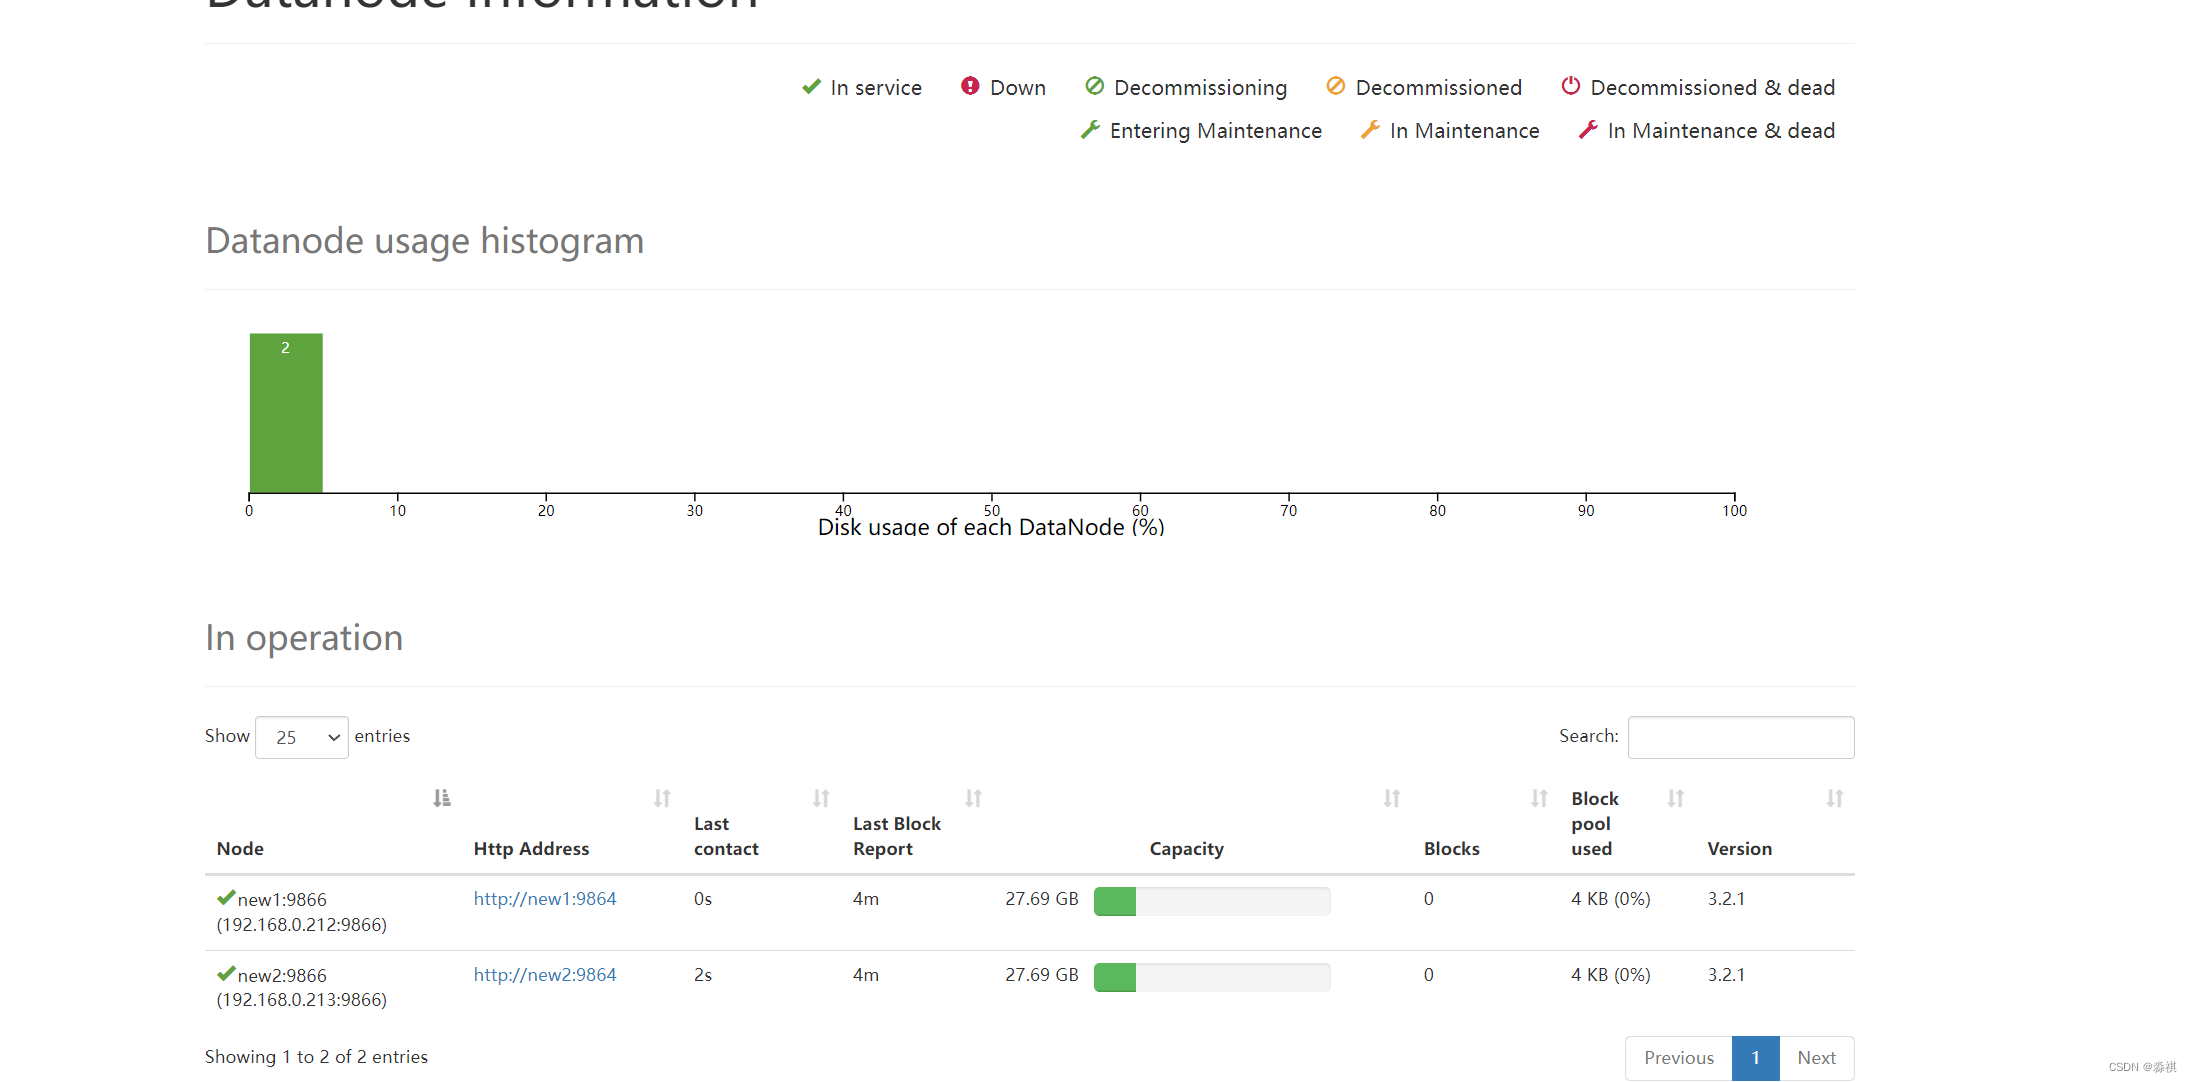Viewport: 2192px width, 1082px height.
Task: Sort by Capacity column arrows
Action: pos(1391,798)
